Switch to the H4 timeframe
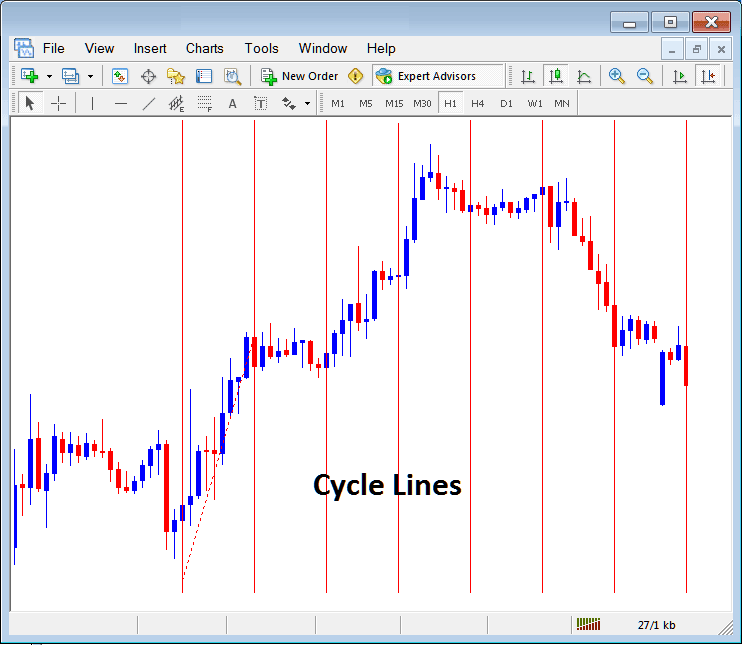Image resolution: width=742 pixels, height=645 pixels. 478,103
